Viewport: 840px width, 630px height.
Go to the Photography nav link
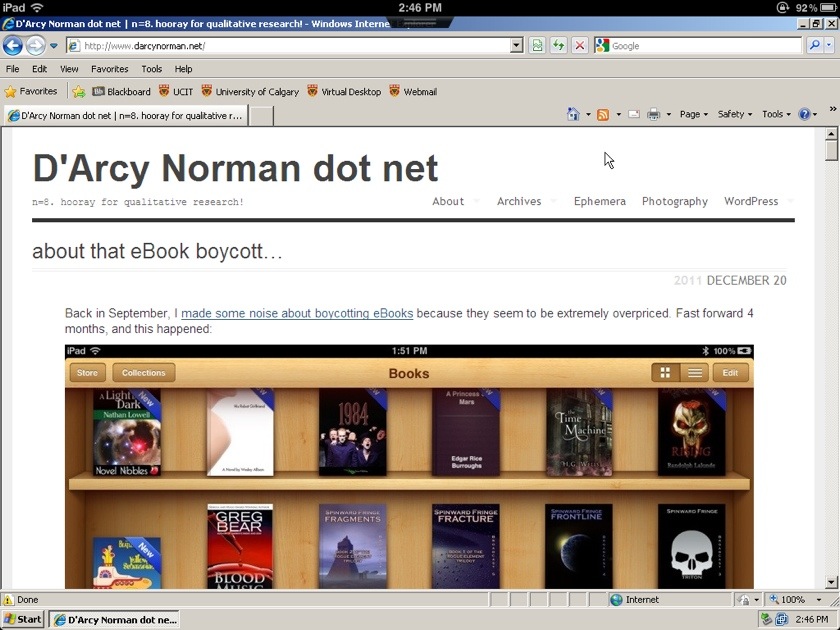(x=674, y=201)
